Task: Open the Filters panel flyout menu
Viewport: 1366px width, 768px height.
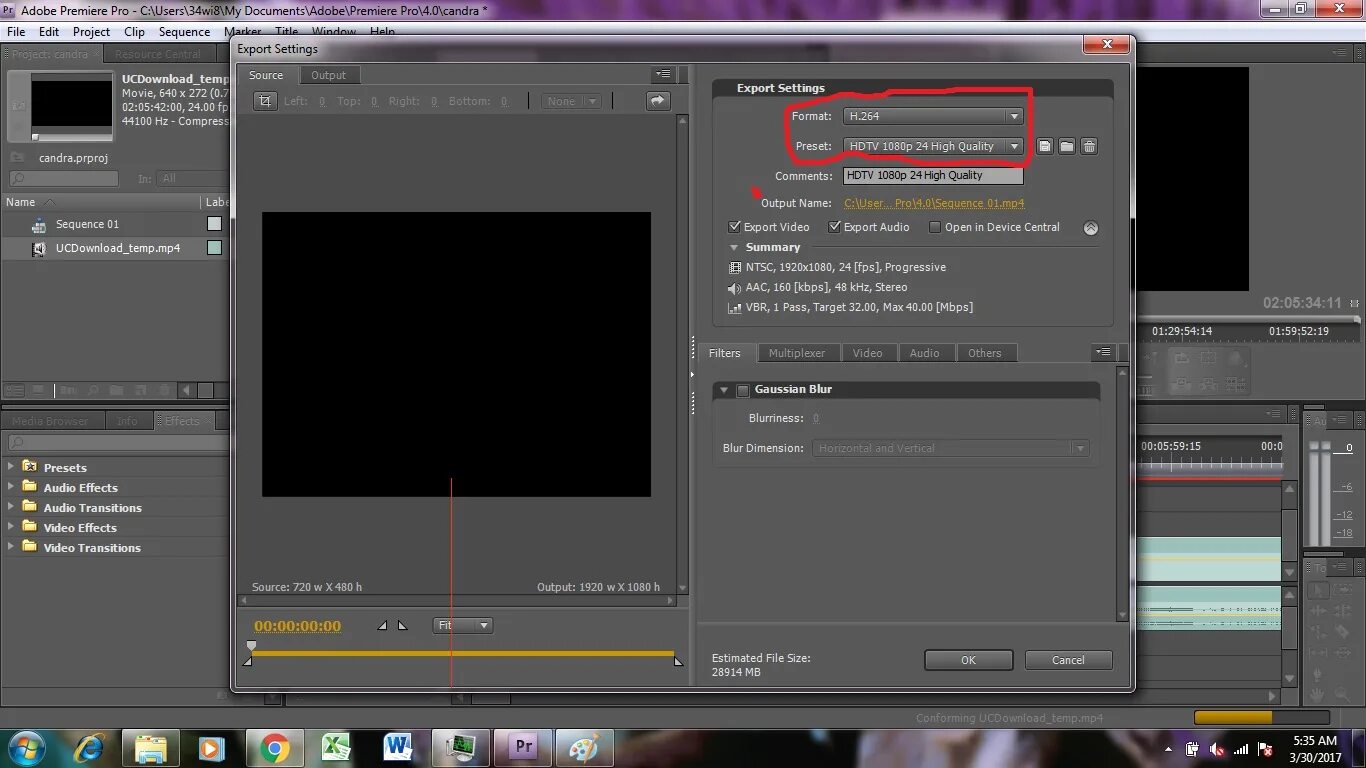Action: (1103, 352)
